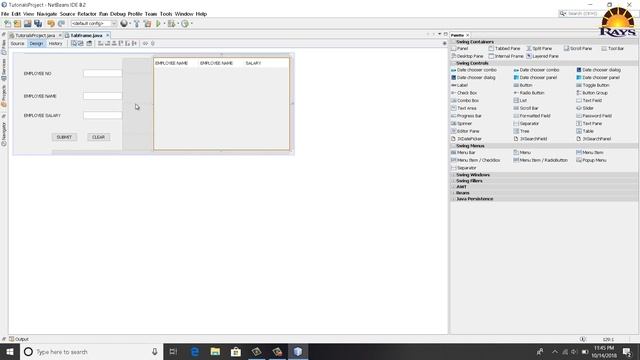This screenshot has width=640, height=360.
Task: Select the Progress Bar palette component
Action: pos(466,116)
